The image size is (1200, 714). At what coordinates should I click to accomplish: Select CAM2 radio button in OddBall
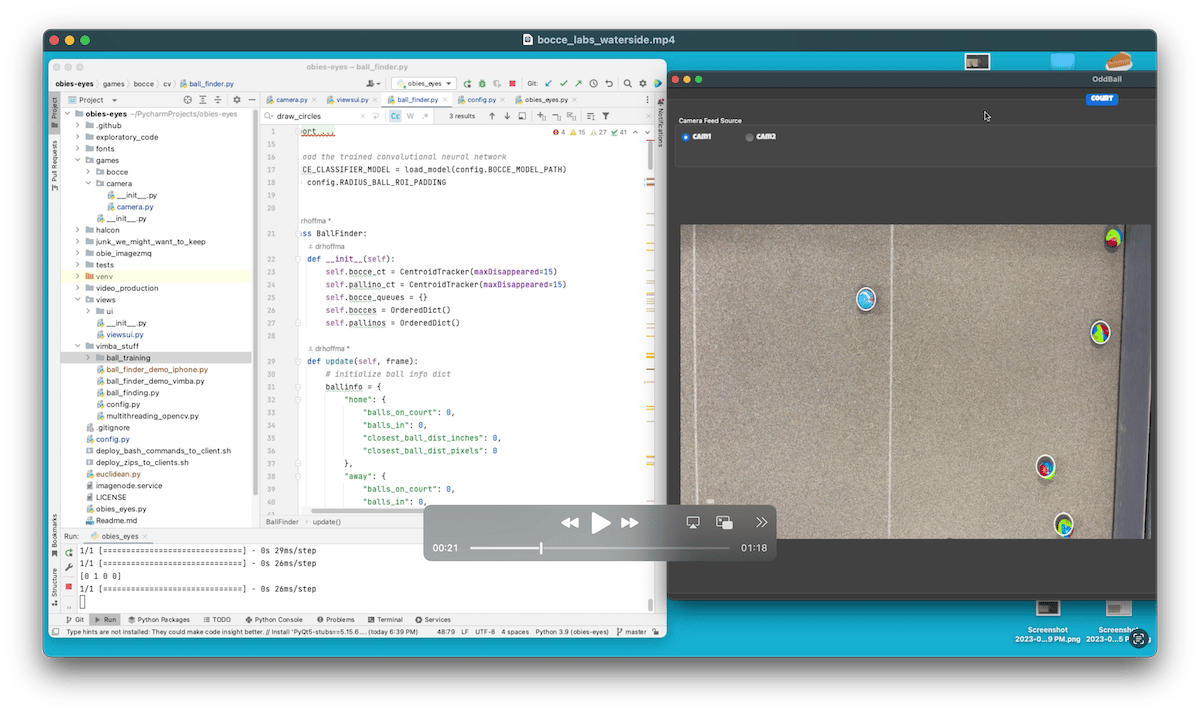[x=750, y=137]
